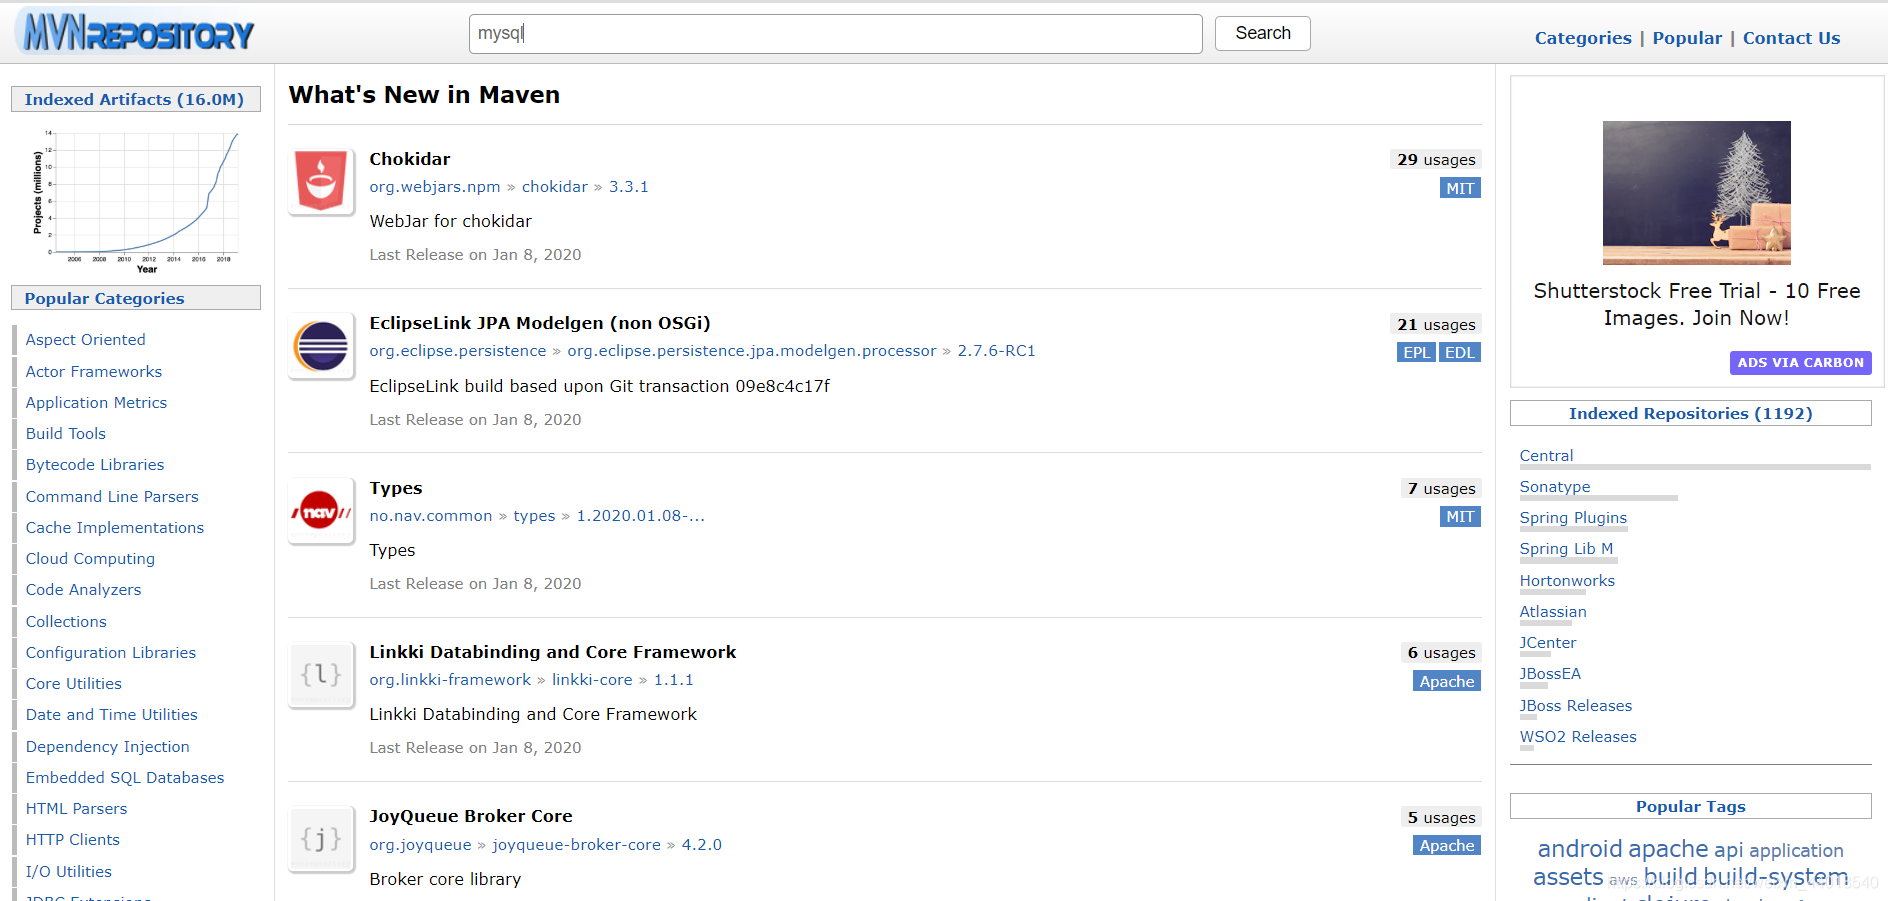Open Linkki Databinding and Core Framework title

[552, 652]
